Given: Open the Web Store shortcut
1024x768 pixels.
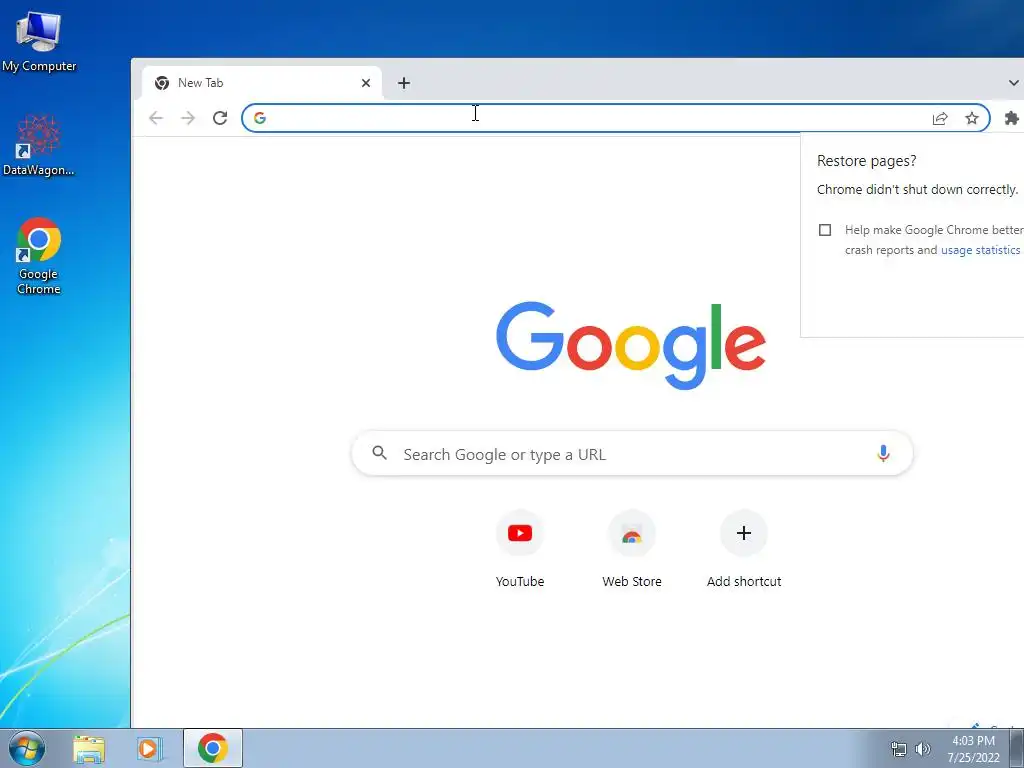Looking at the screenshot, I should [632, 550].
